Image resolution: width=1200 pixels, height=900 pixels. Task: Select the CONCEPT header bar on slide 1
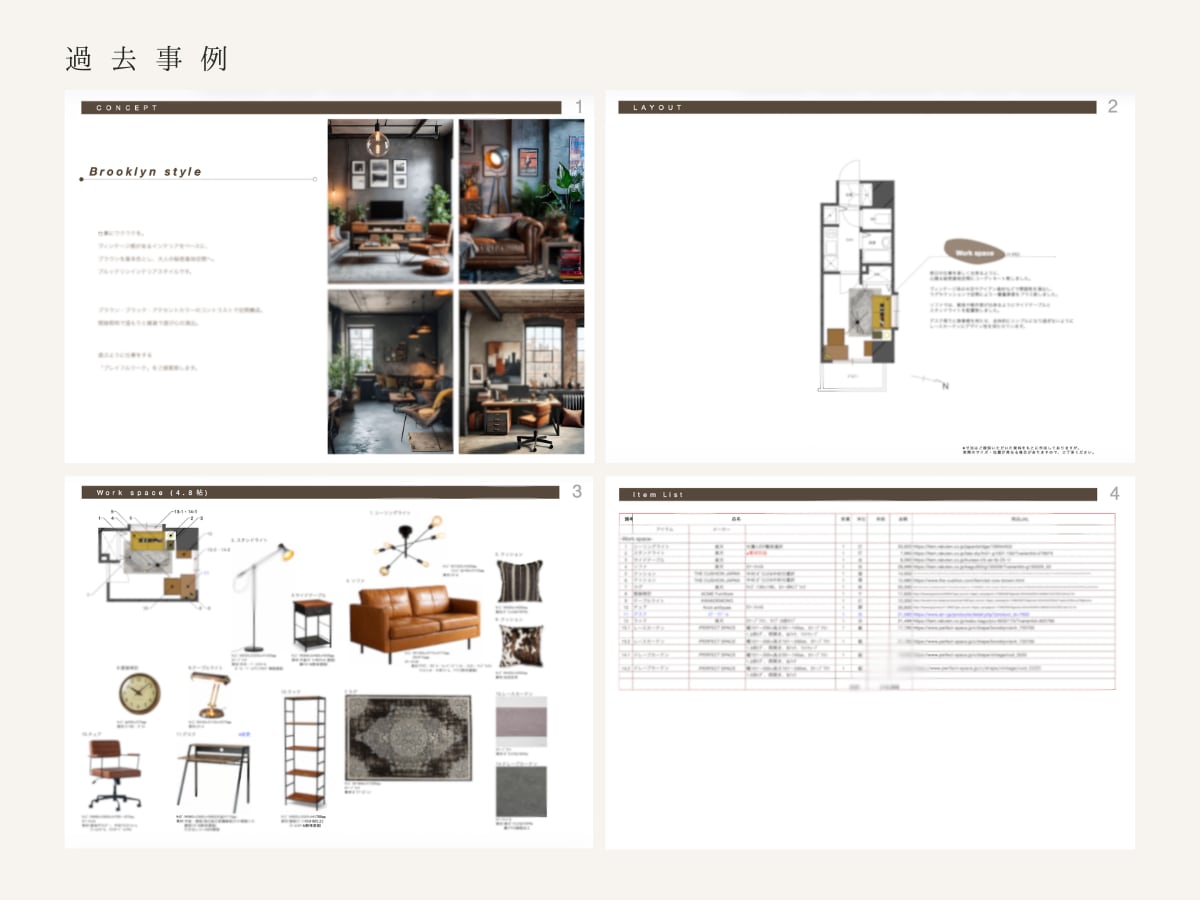[321, 107]
